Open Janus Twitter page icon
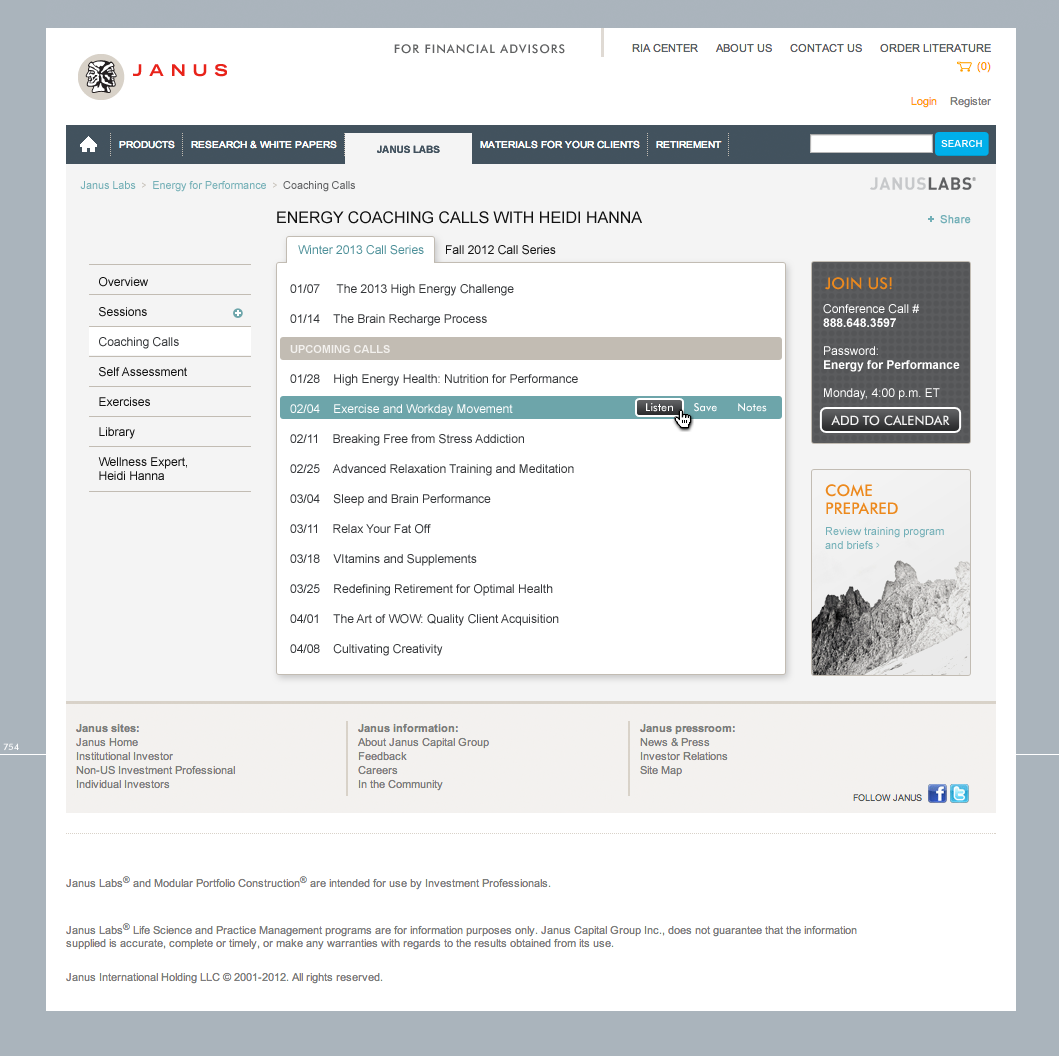This screenshot has height=1056, width=1059. pyautogui.click(x=959, y=794)
